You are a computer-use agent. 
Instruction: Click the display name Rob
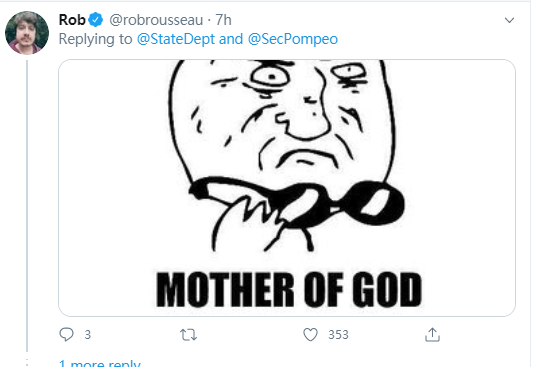[x=72, y=20]
